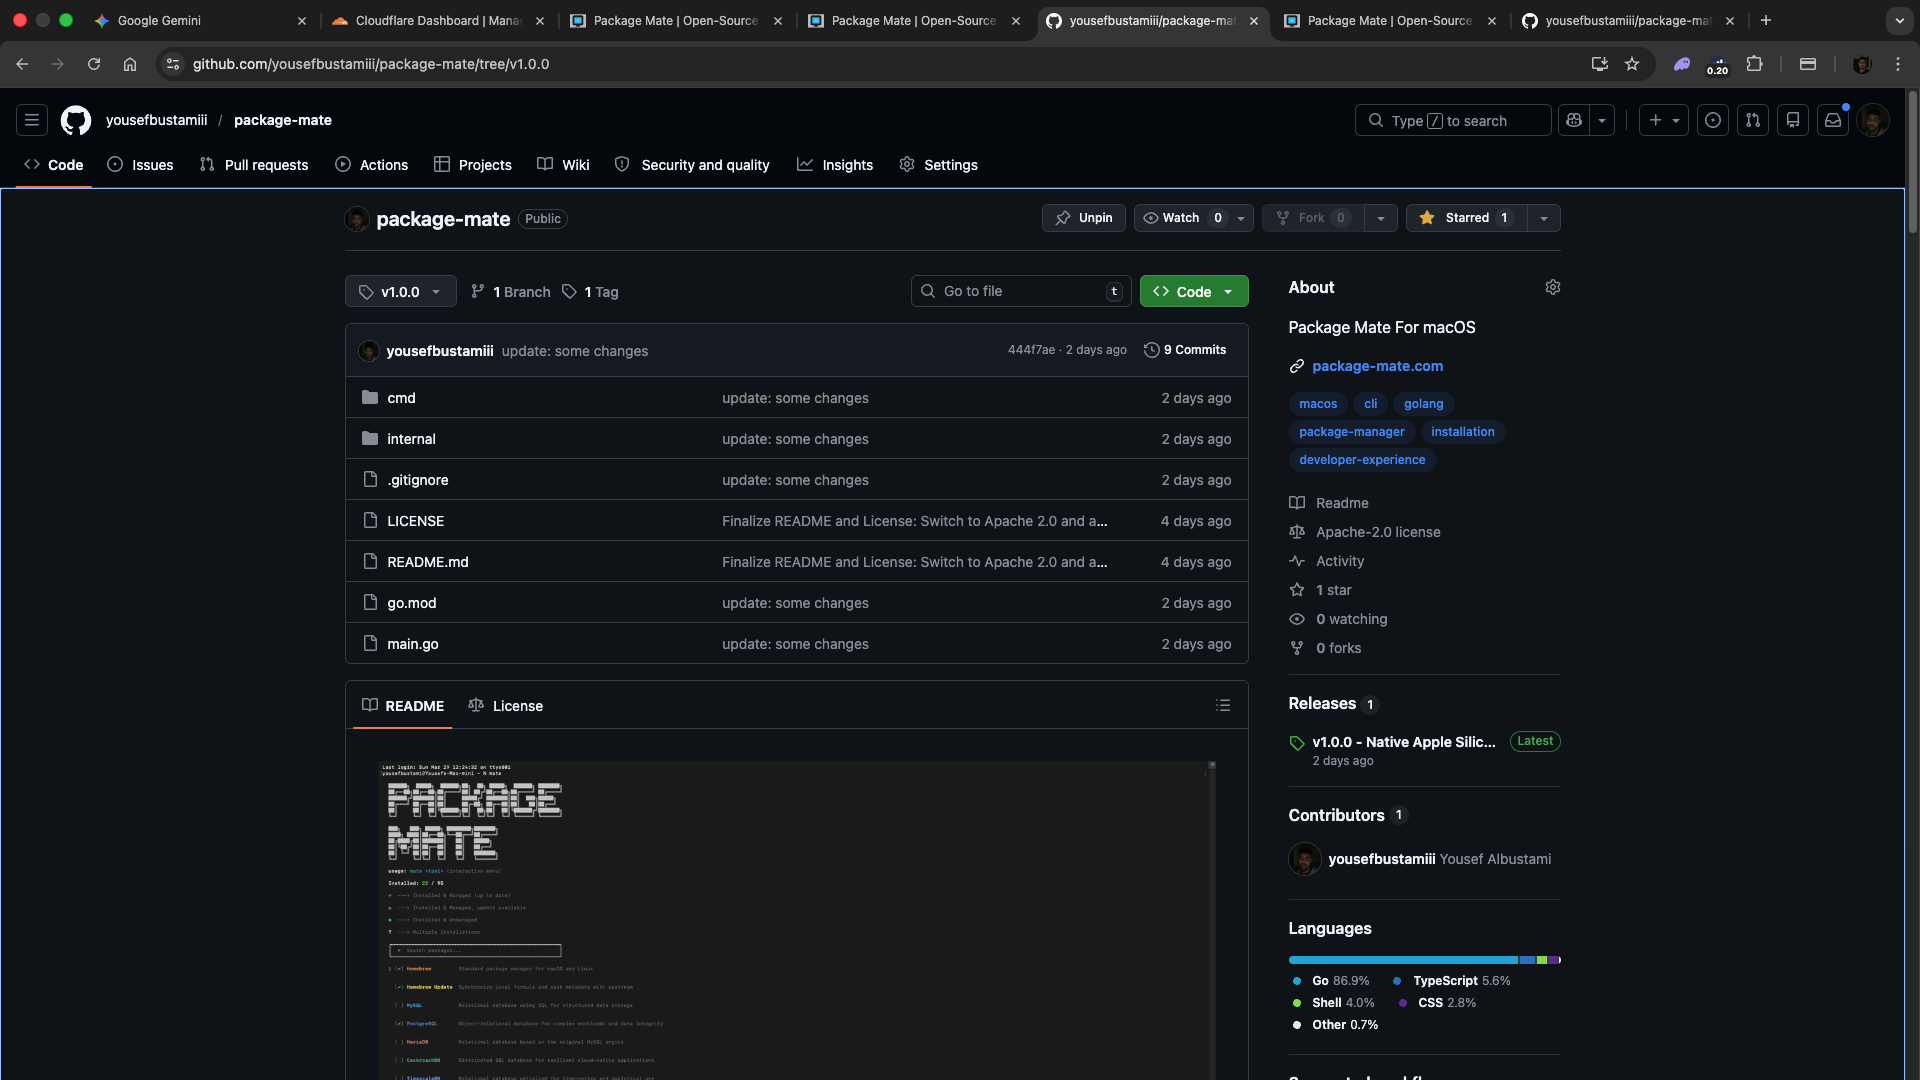
Task: Open the package-mate.com website link
Action: 1377,366
